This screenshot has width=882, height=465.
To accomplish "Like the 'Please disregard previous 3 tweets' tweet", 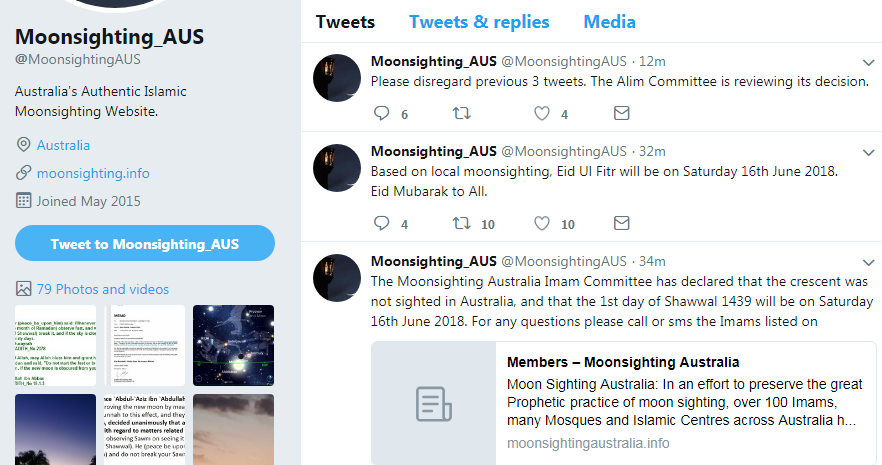I will click(x=542, y=114).
